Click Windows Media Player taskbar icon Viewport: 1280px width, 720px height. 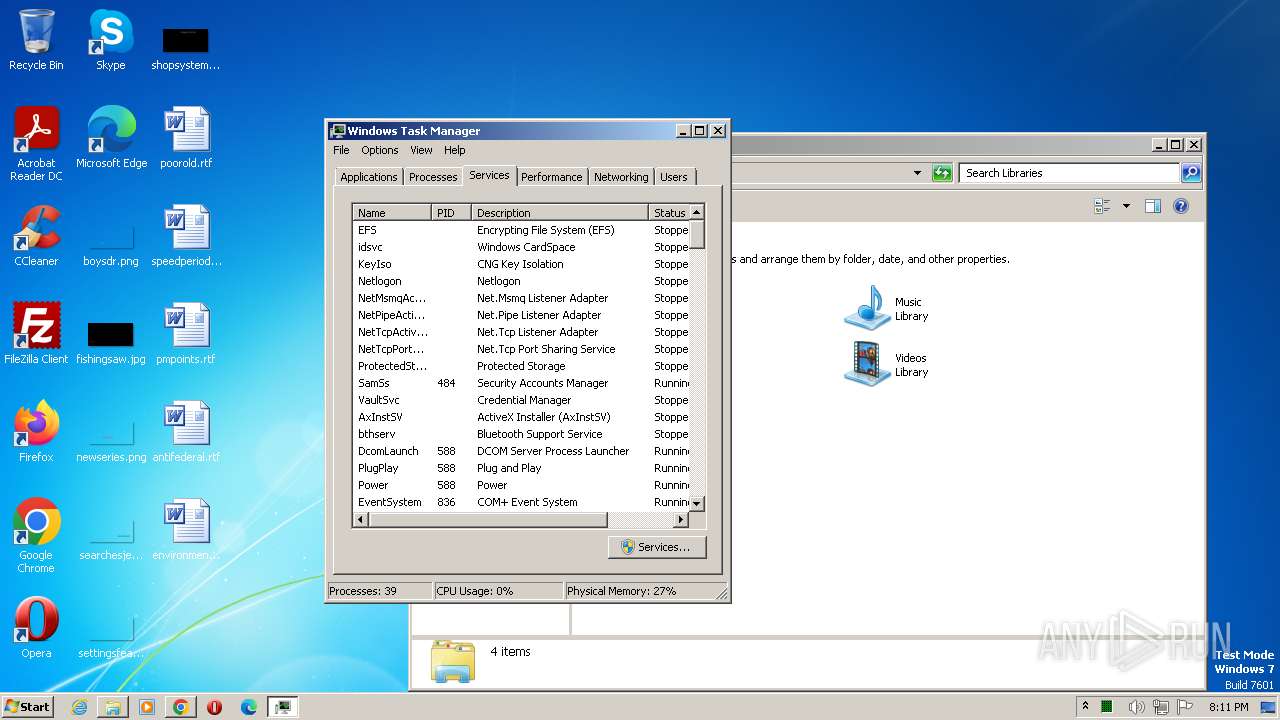coord(147,707)
